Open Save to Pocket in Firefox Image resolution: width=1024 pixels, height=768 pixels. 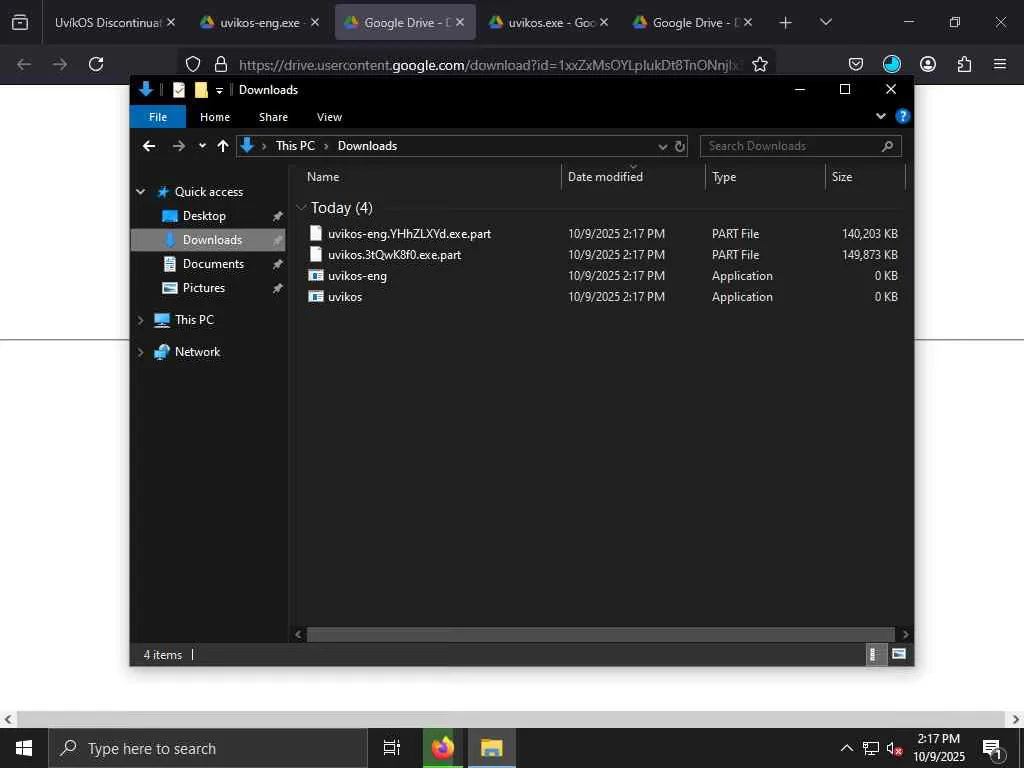856,64
